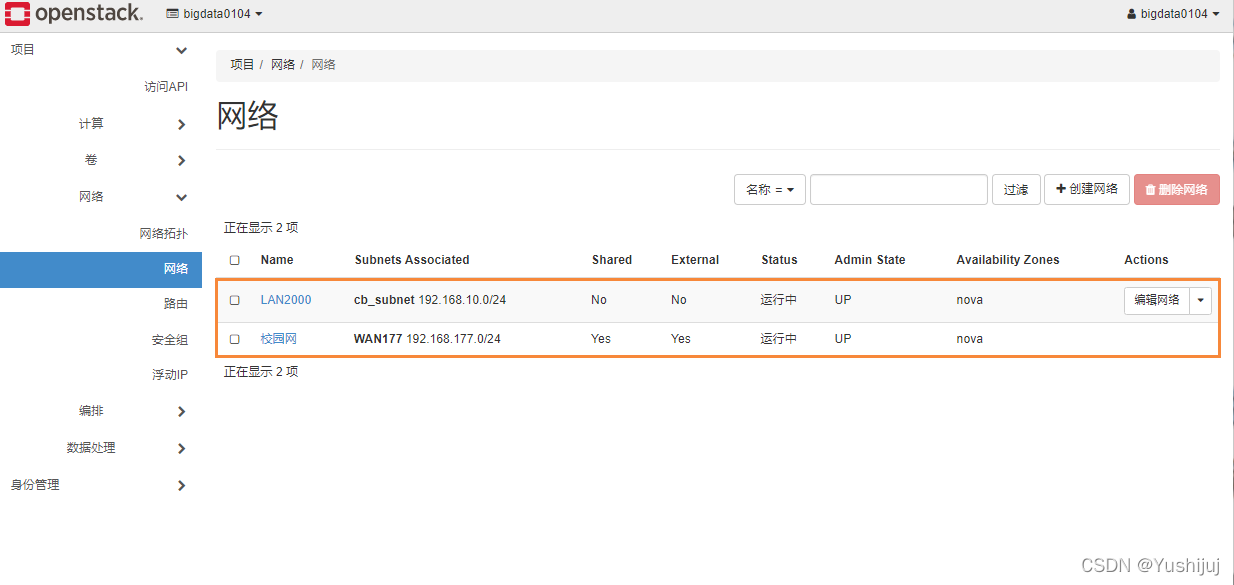Click the nova zone in LAN2000 row
Image resolution: width=1234 pixels, height=585 pixels.
(x=970, y=300)
